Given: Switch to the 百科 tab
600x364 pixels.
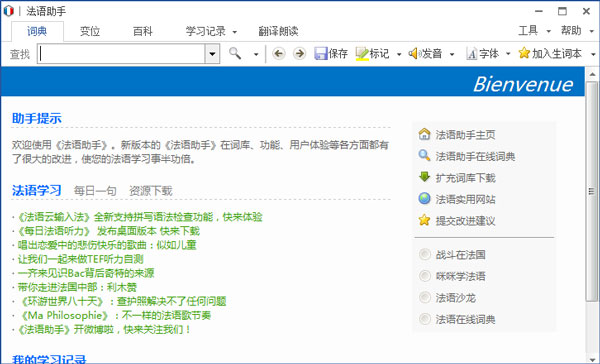Looking at the screenshot, I should [x=143, y=31].
